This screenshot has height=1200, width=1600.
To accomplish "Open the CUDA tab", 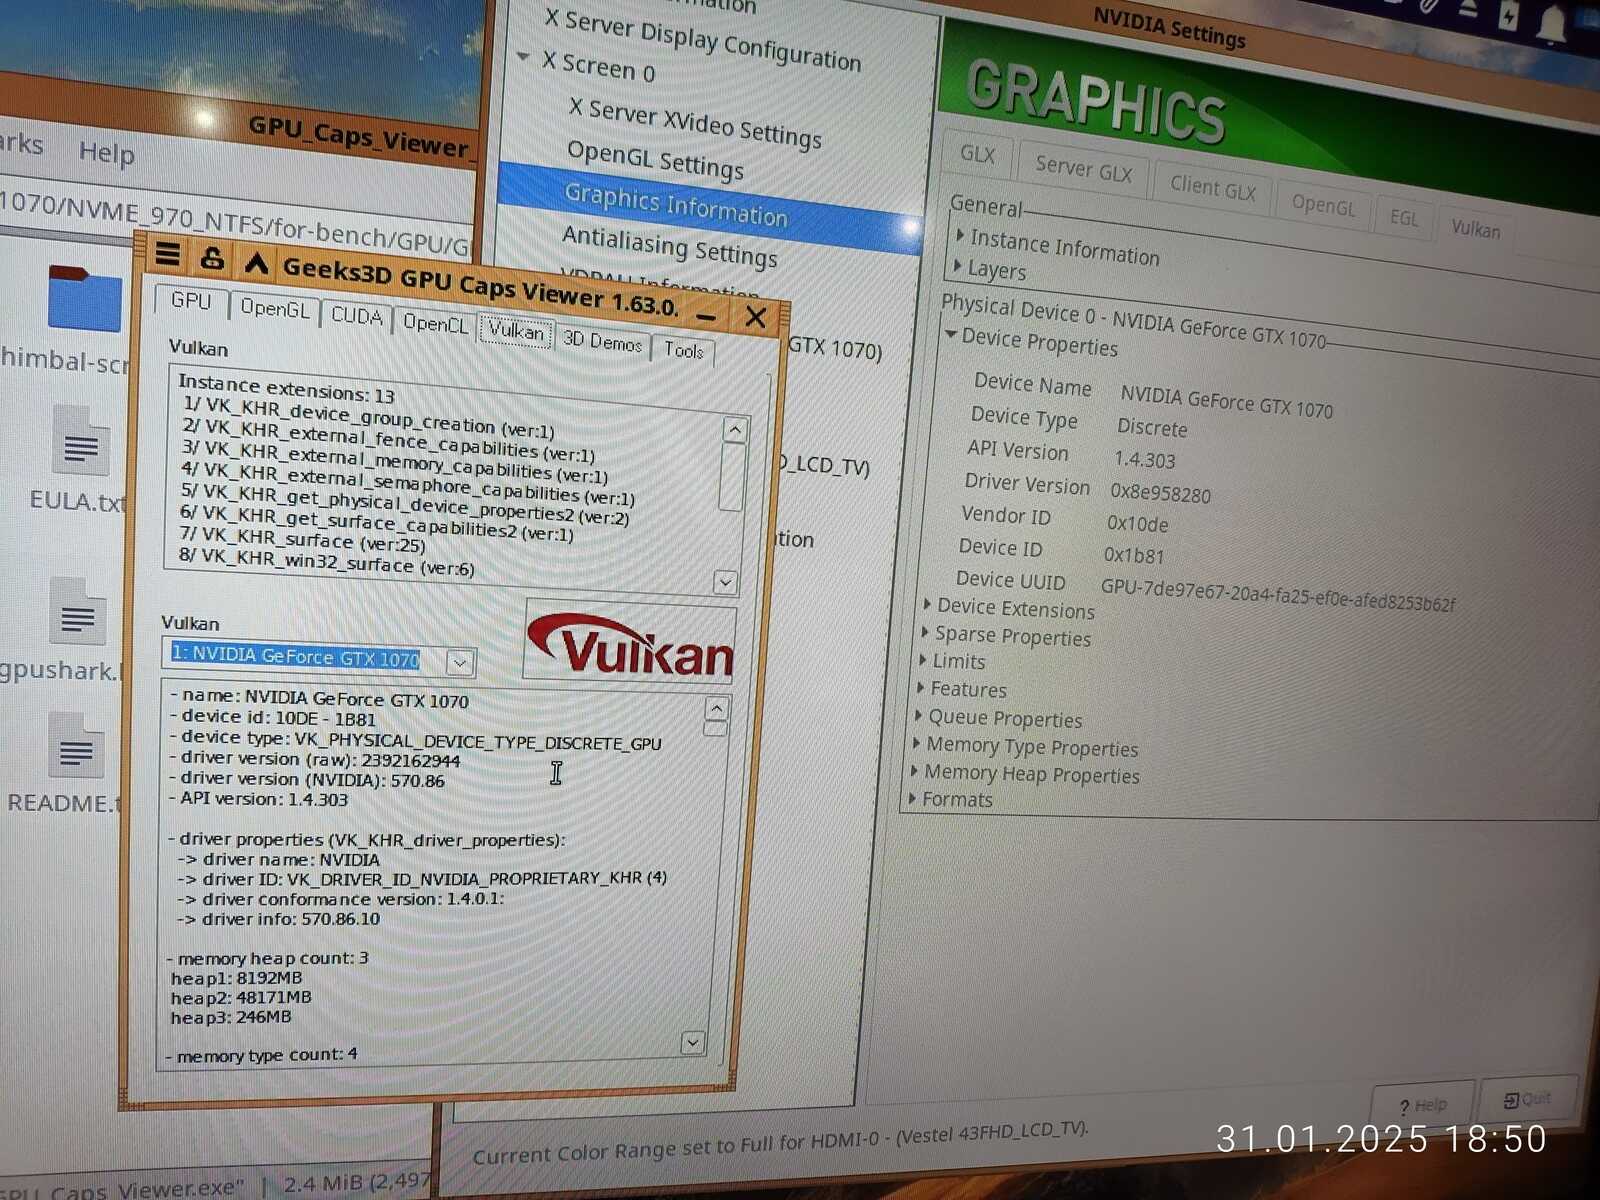I will pos(357,316).
